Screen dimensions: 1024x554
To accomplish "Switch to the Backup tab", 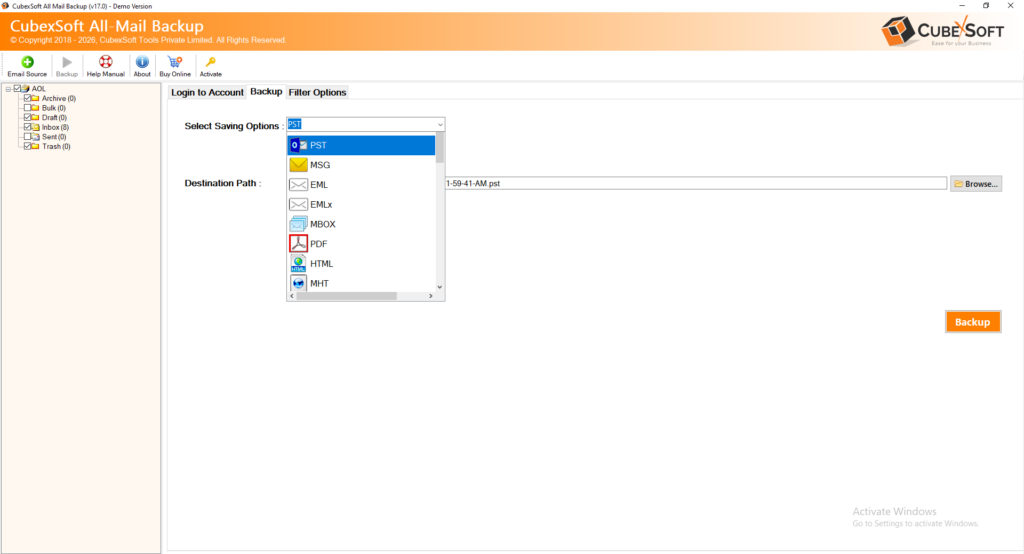I will pyautogui.click(x=266, y=91).
